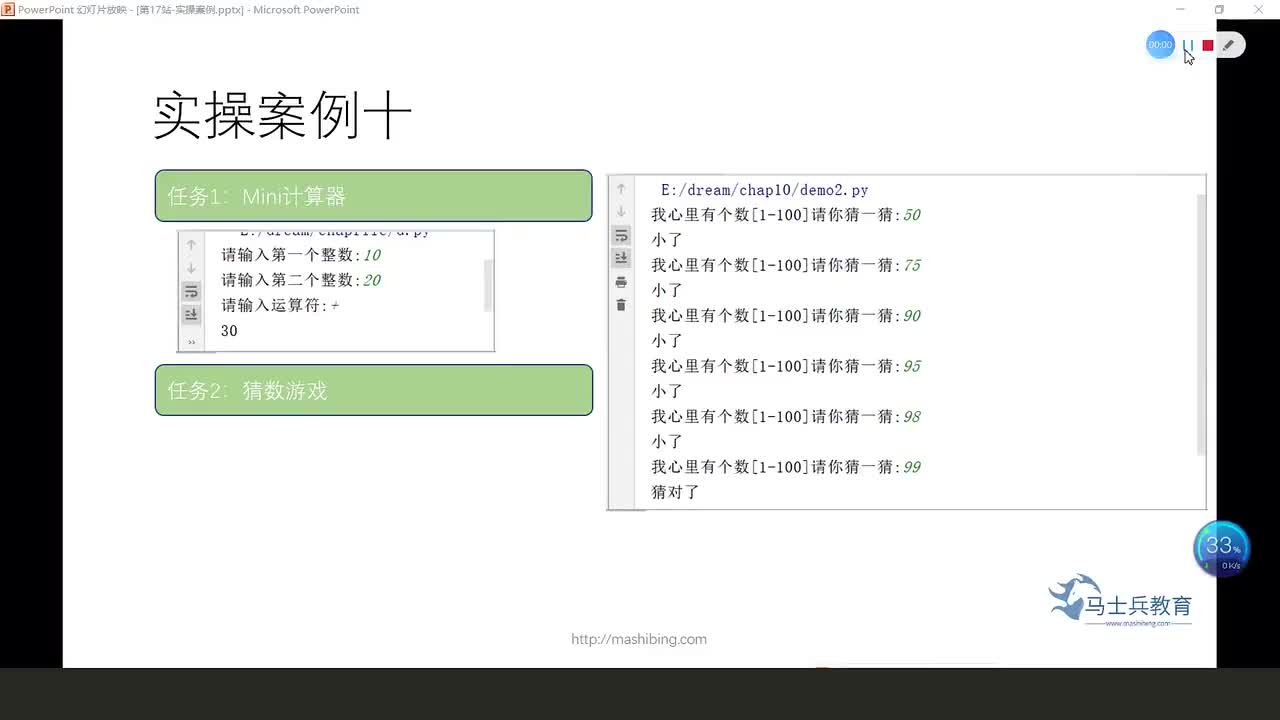Click the guess line with value 98
This screenshot has width=1280, height=720.
pos(786,416)
